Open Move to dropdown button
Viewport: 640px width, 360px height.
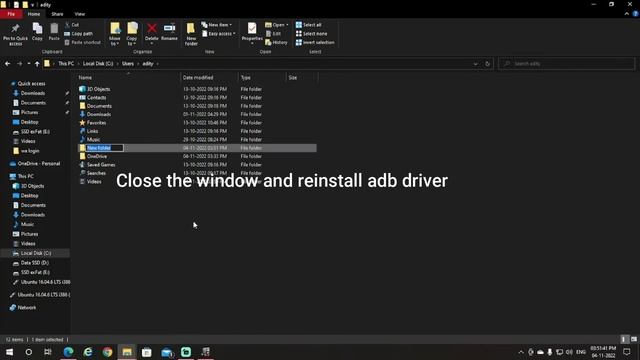(115, 33)
